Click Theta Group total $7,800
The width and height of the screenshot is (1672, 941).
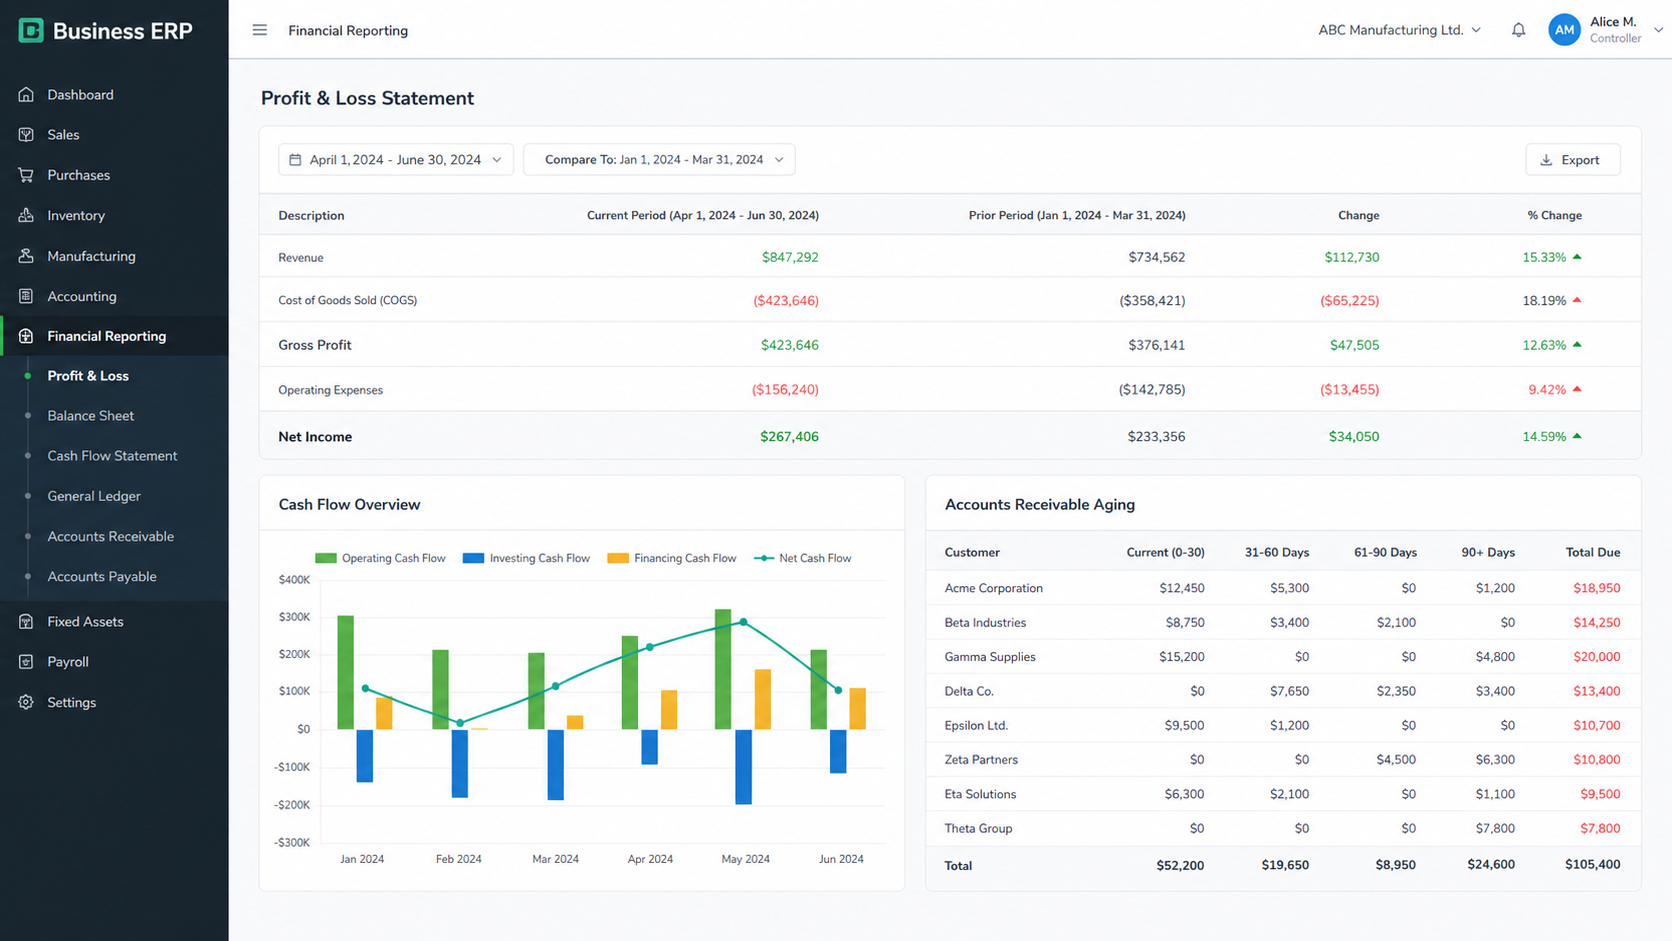(1600, 828)
